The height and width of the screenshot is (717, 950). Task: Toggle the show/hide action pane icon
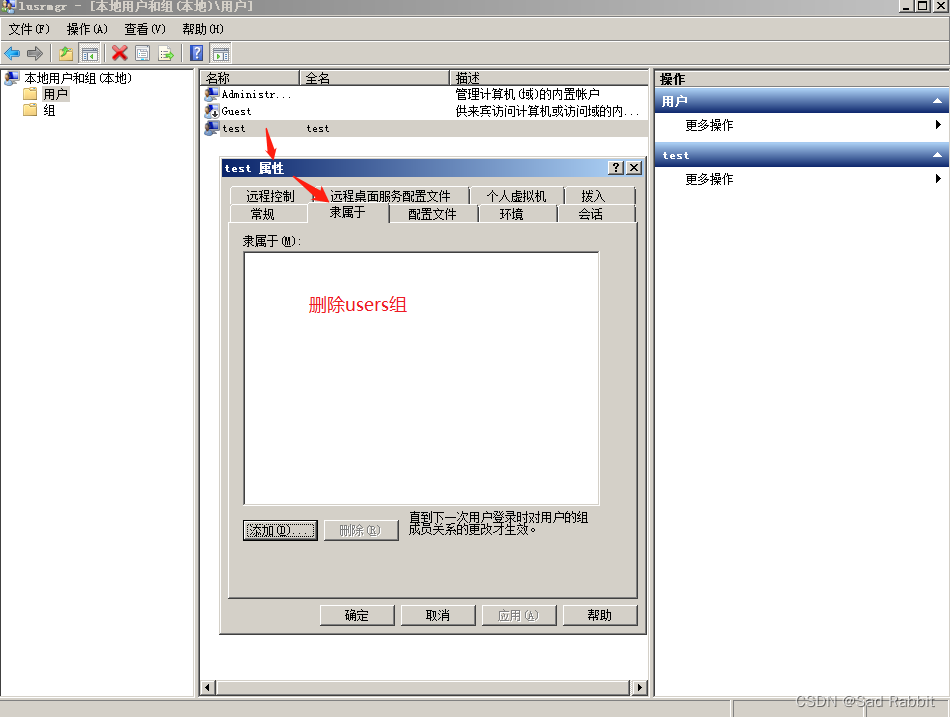point(221,54)
